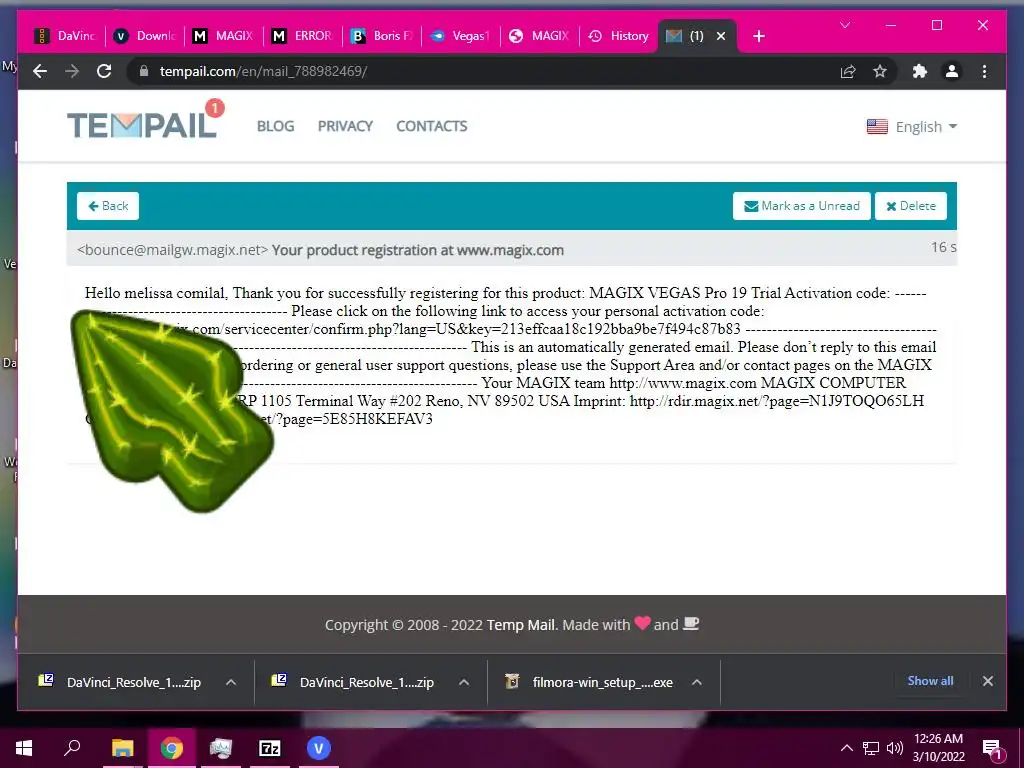Click the email subject 'Your product registration'
Screen dimensions: 1024x768
(x=417, y=250)
